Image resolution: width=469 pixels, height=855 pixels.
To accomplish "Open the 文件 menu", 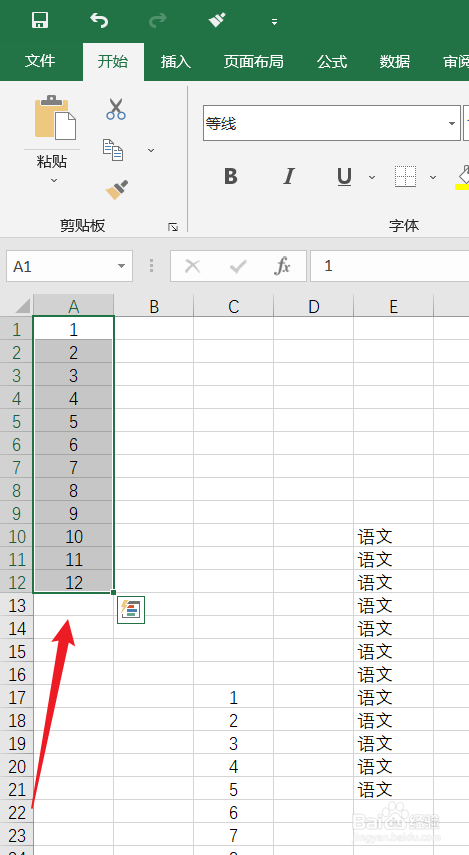I will 40,61.
